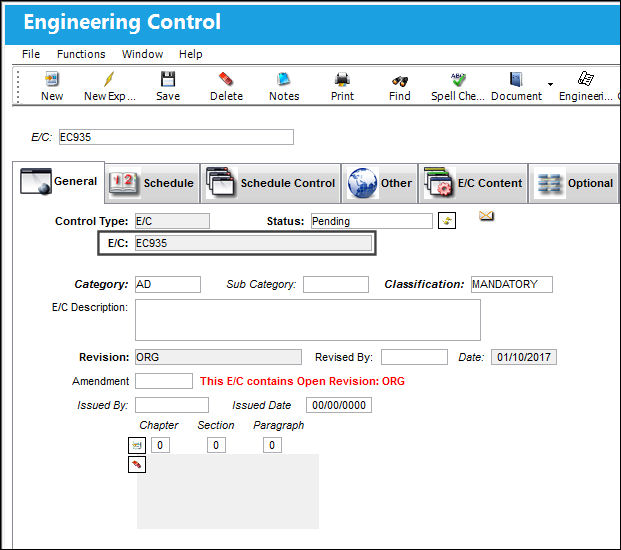This screenshot has height=550, width=621.
Task: Click the envelope mail icon
Action: [486, 216]
